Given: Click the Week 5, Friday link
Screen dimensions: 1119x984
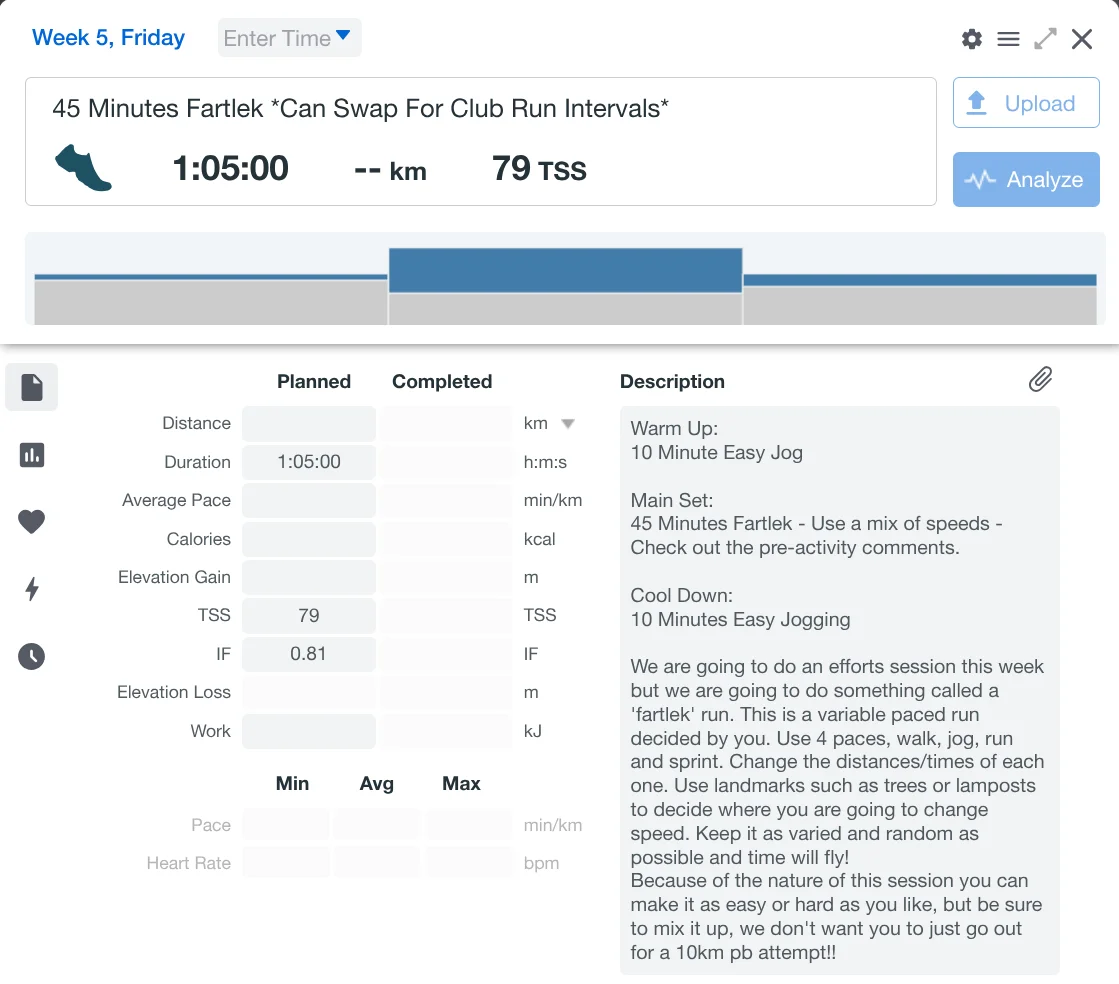Looking at the screenshot, I should [x=108, y=38].
